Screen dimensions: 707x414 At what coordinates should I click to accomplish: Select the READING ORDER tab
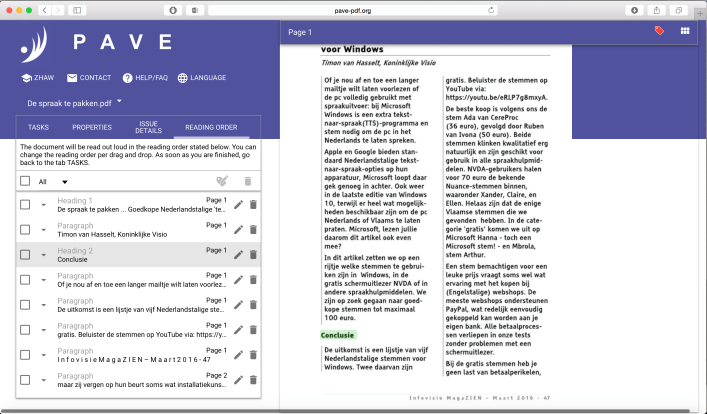(211, 127)
